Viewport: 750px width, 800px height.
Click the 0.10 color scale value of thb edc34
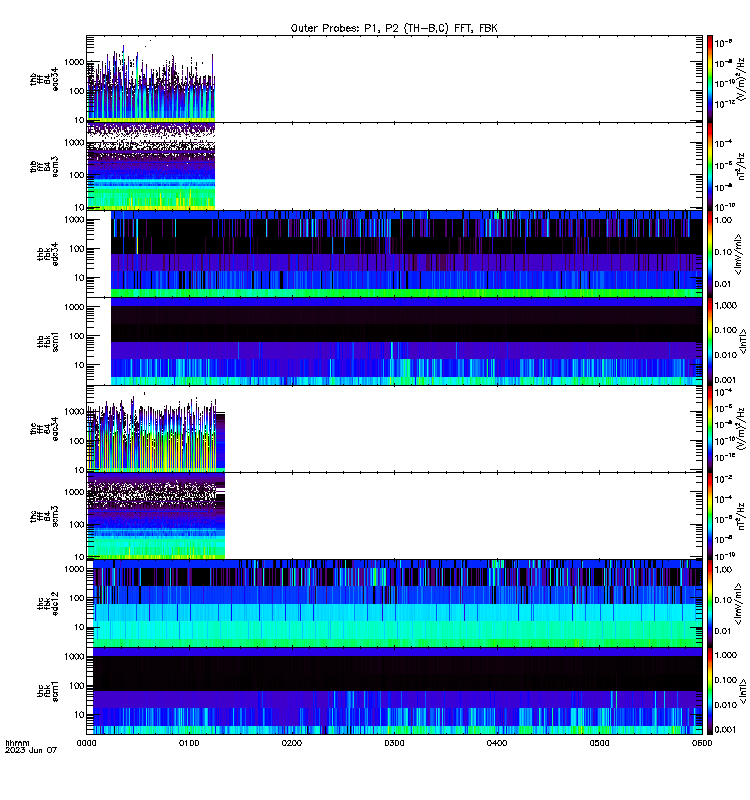tap(723, 252)
